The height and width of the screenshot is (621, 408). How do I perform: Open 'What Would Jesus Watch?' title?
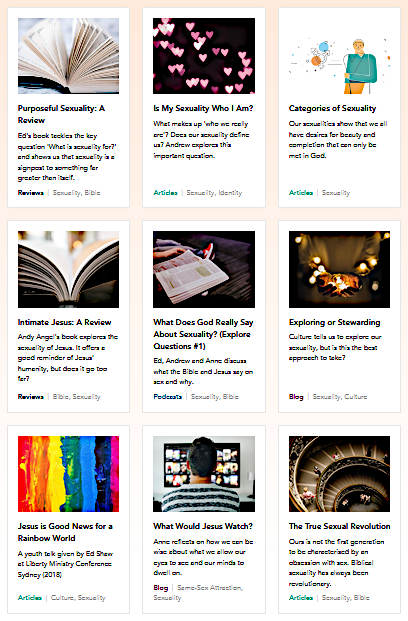pos(203,526)
